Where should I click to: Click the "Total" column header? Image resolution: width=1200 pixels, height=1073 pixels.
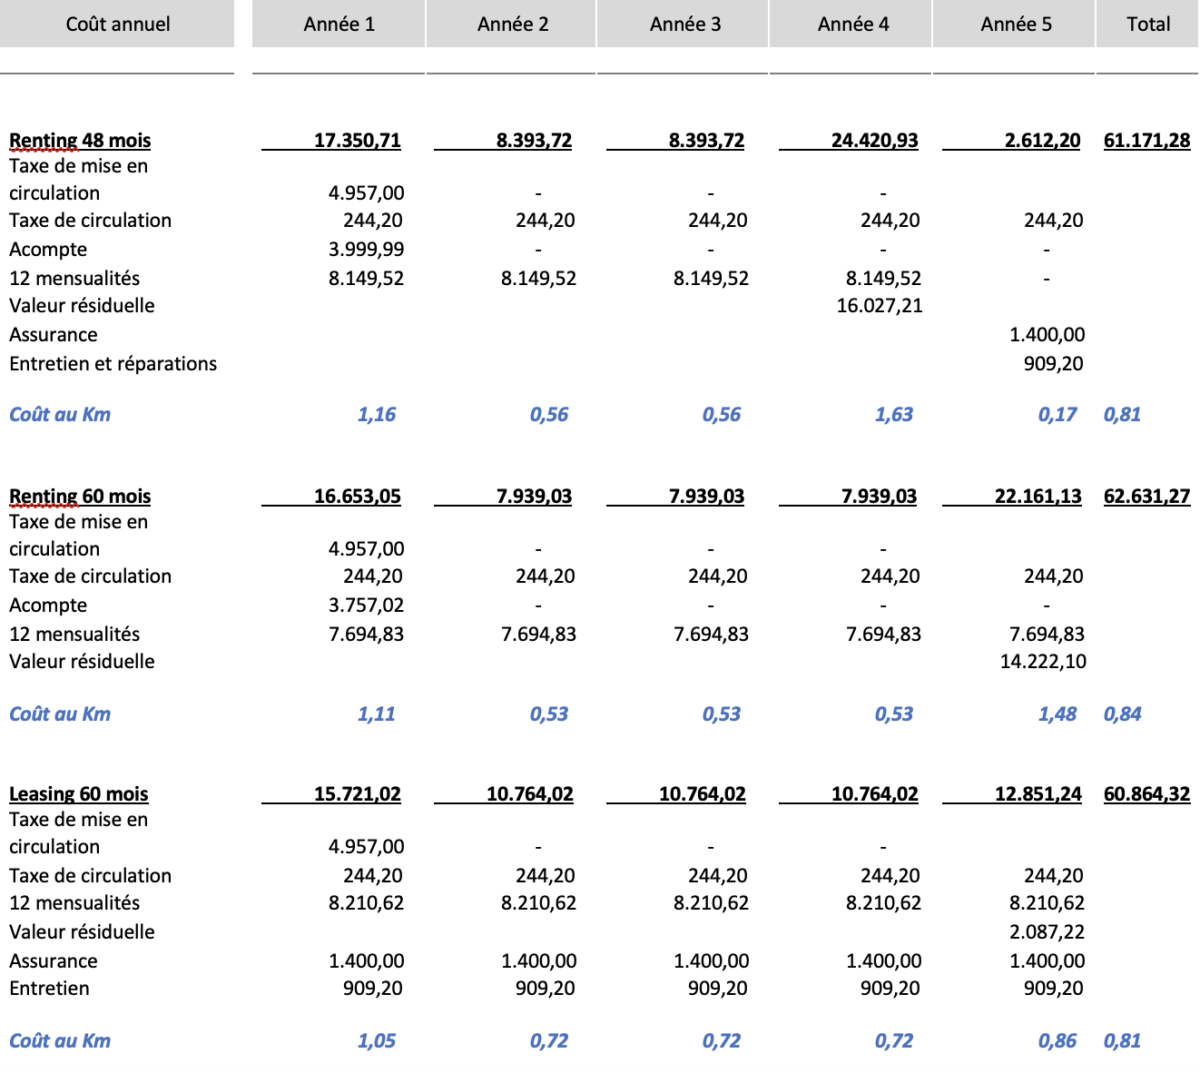[1148, 24]
